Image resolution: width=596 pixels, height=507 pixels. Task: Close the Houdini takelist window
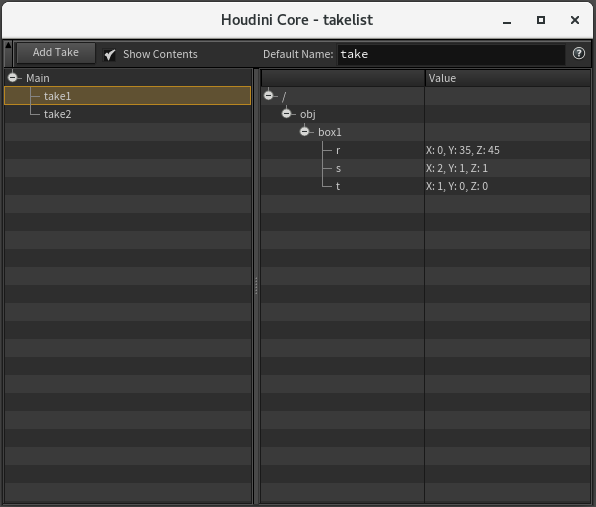(x=575, y=20)
